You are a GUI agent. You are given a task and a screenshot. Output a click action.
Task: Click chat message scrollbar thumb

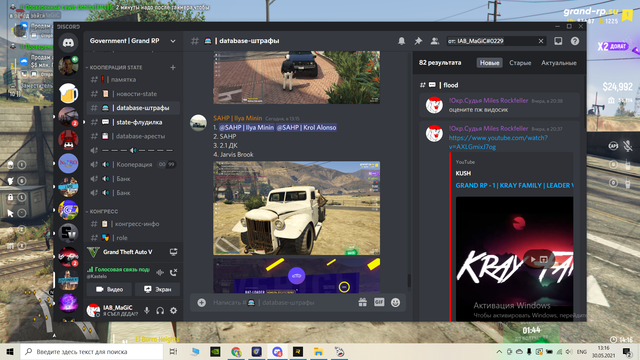(x=409, y=280)
